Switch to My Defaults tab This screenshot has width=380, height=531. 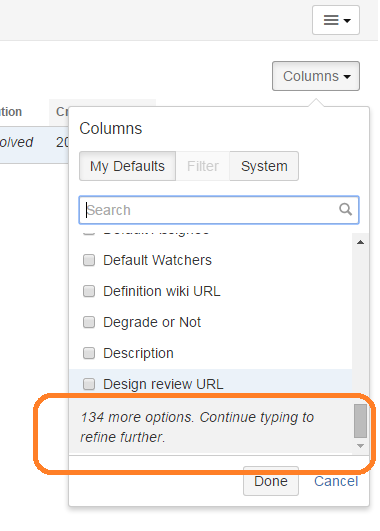127,166
